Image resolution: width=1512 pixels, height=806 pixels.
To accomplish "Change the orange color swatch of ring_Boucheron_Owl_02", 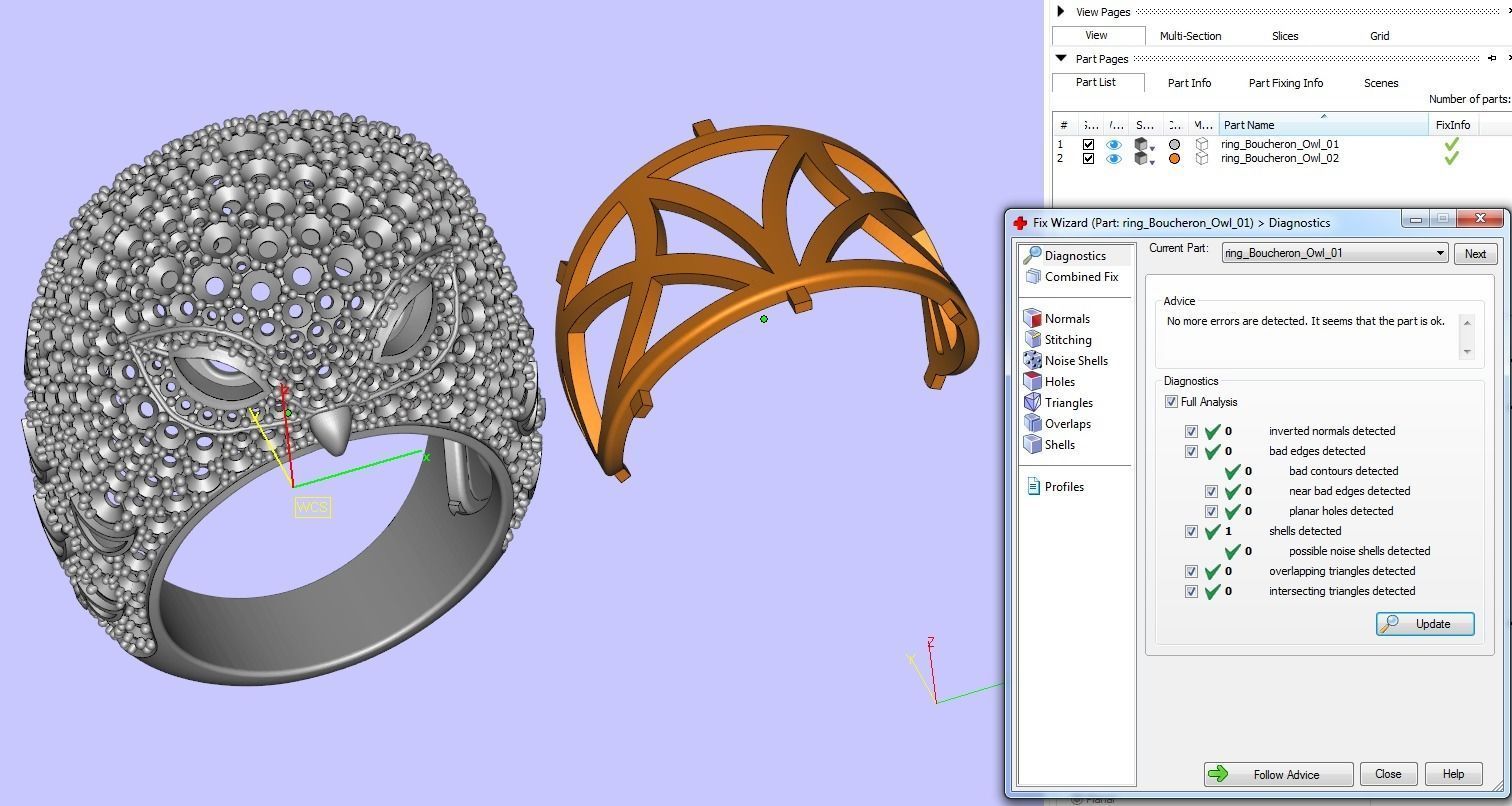I will tap(1174, 158).
